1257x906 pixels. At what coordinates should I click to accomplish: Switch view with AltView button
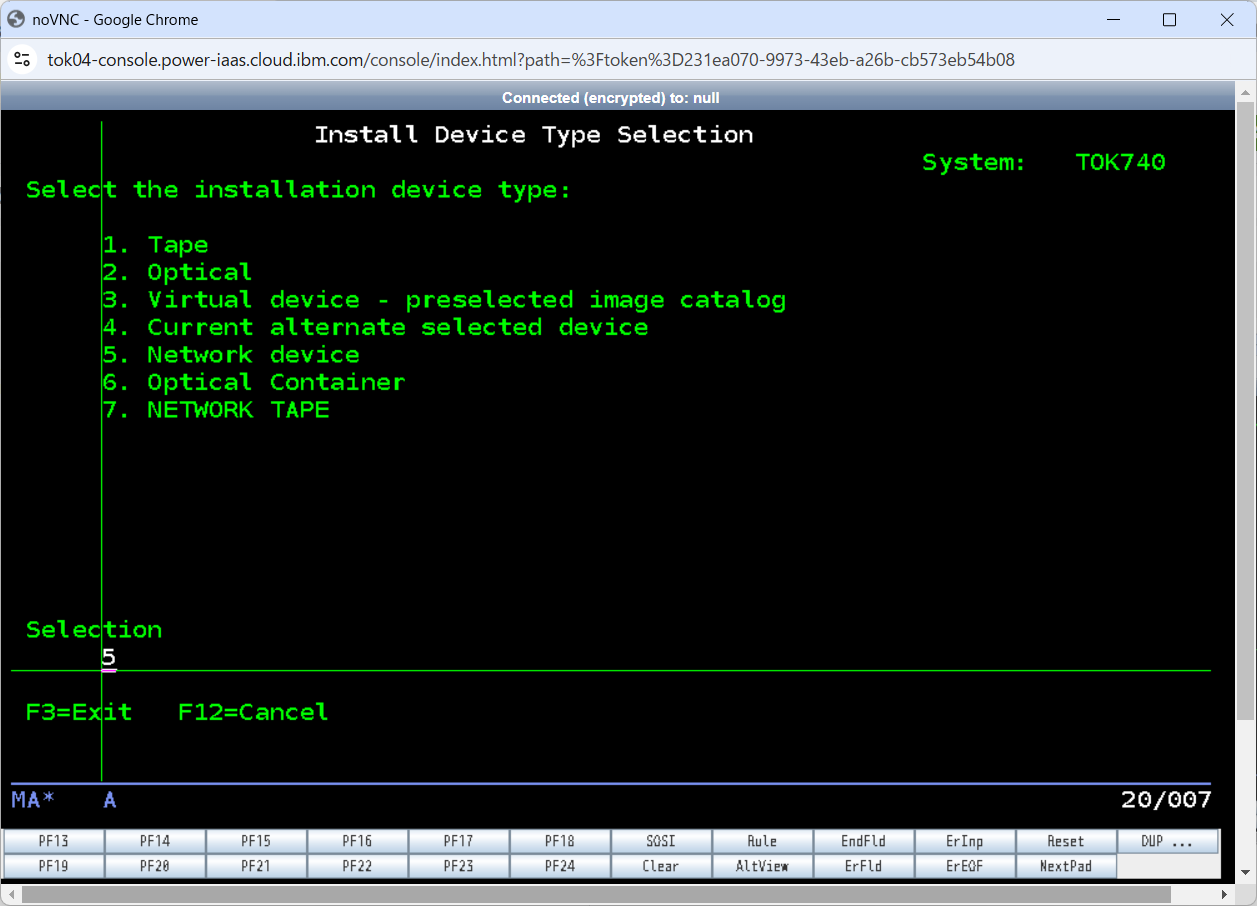(x=762, y=866)
